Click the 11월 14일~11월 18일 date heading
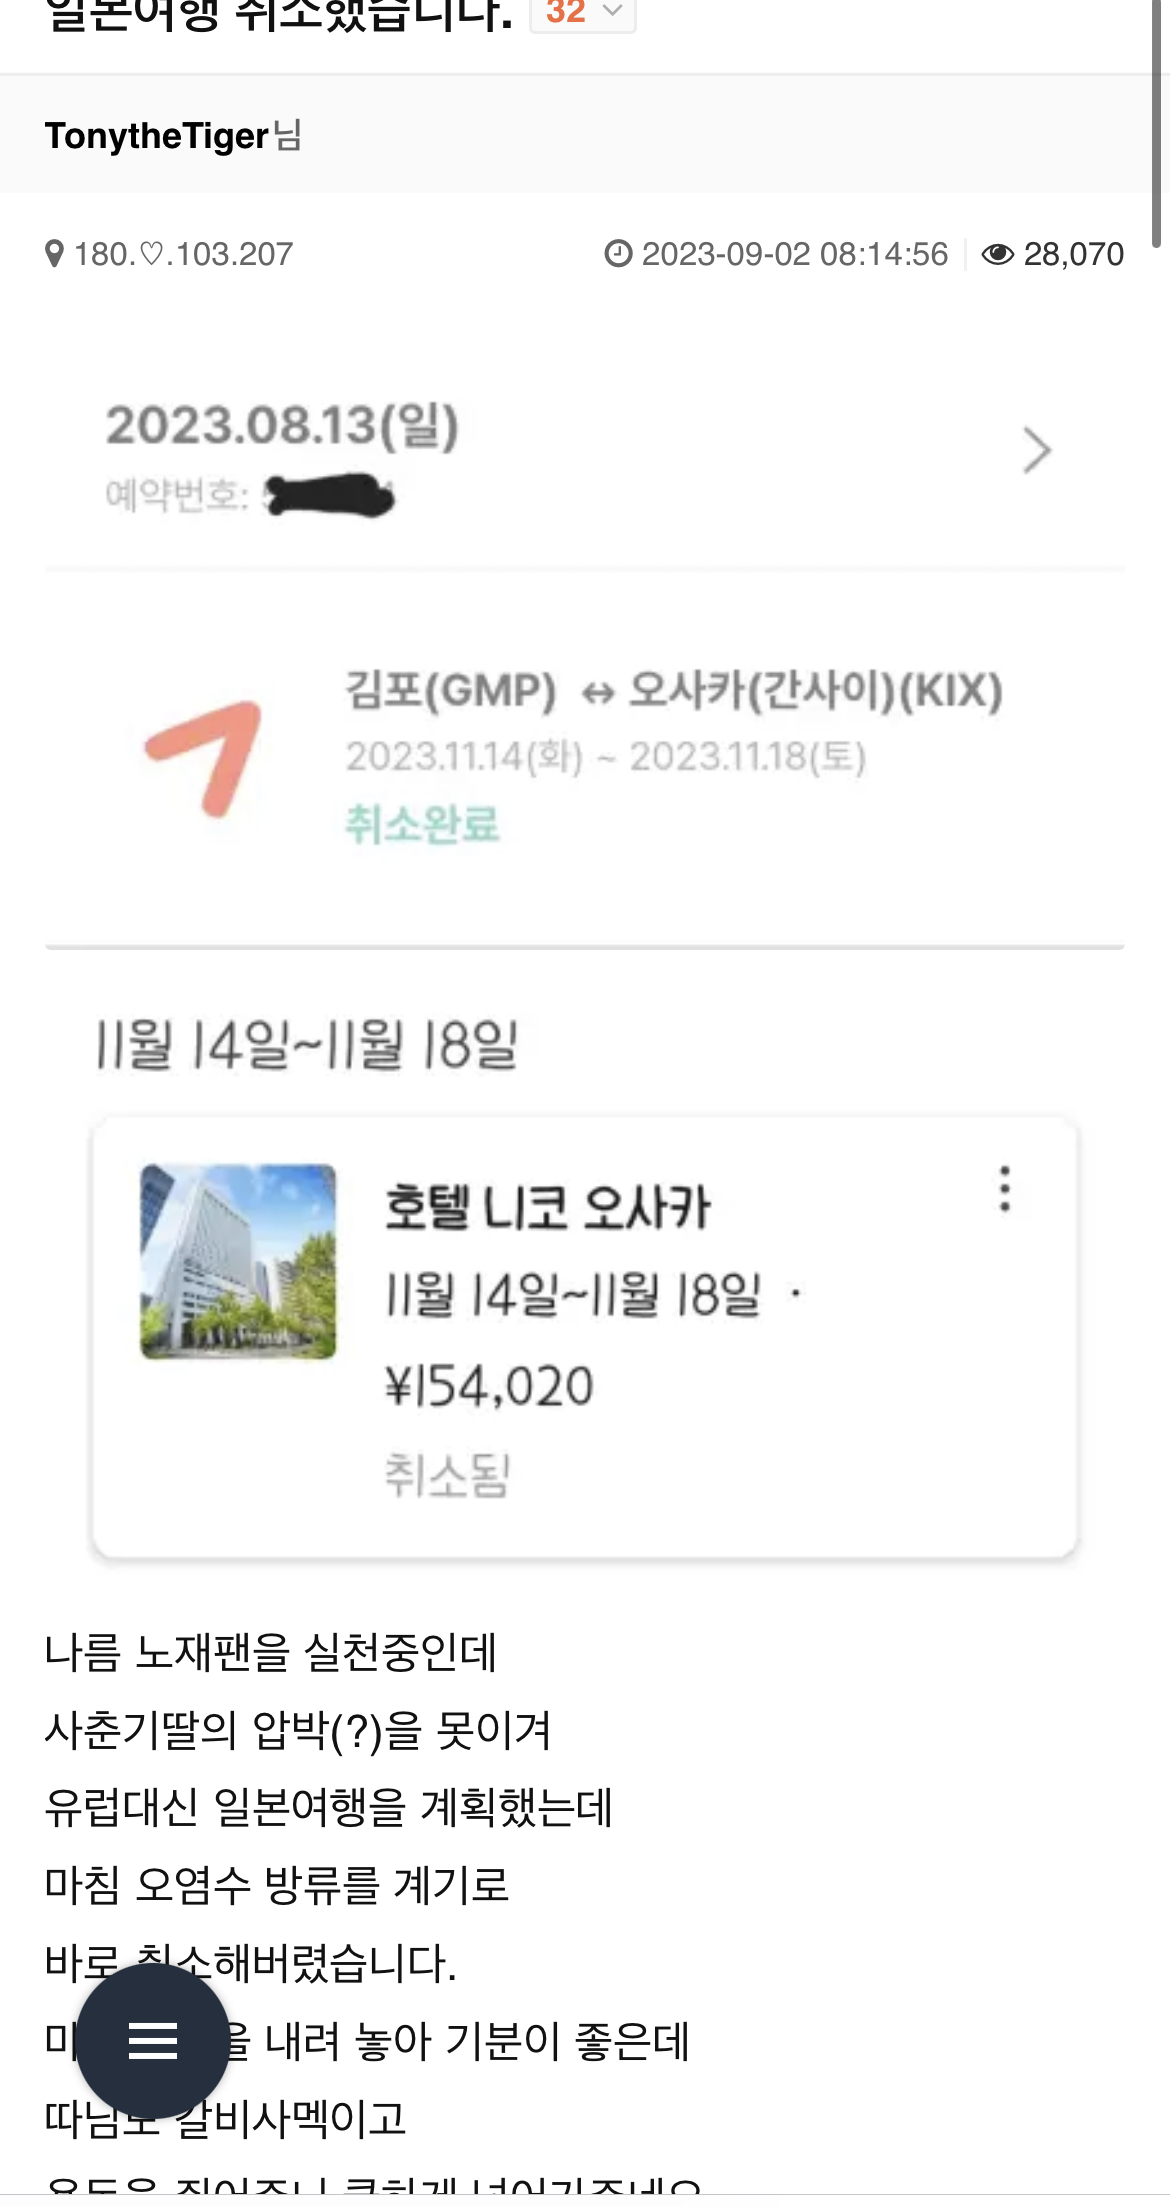 307,1046
